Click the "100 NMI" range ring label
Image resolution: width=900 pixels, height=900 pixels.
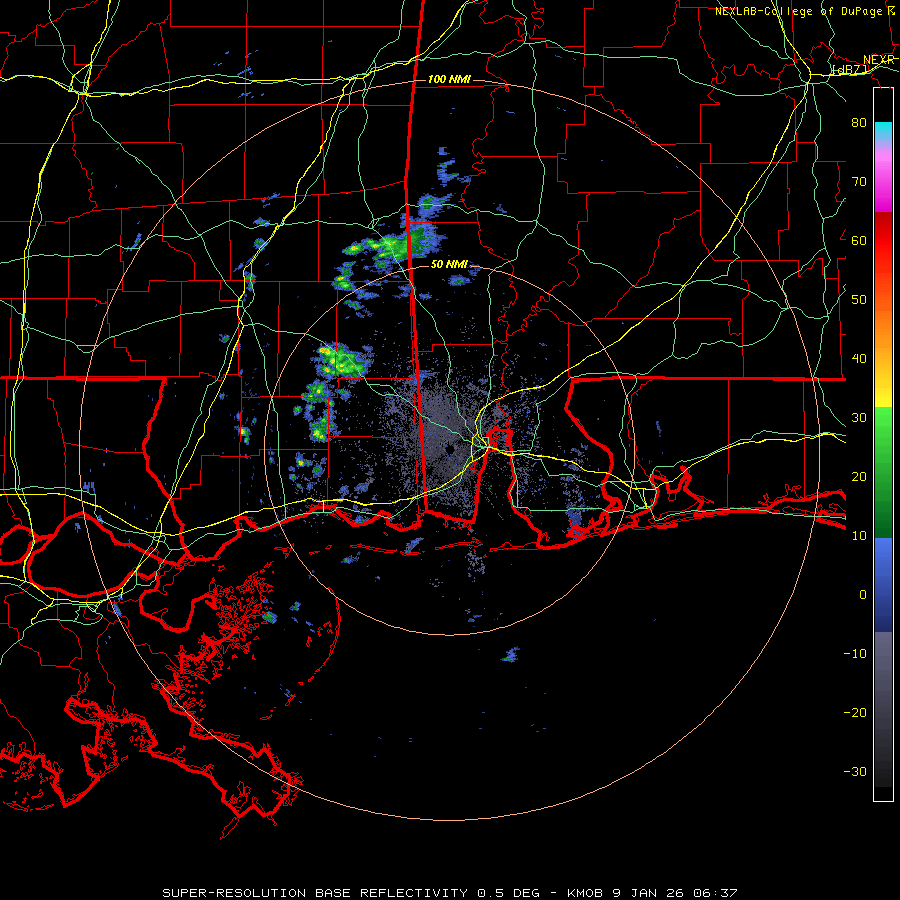(449, 79)
